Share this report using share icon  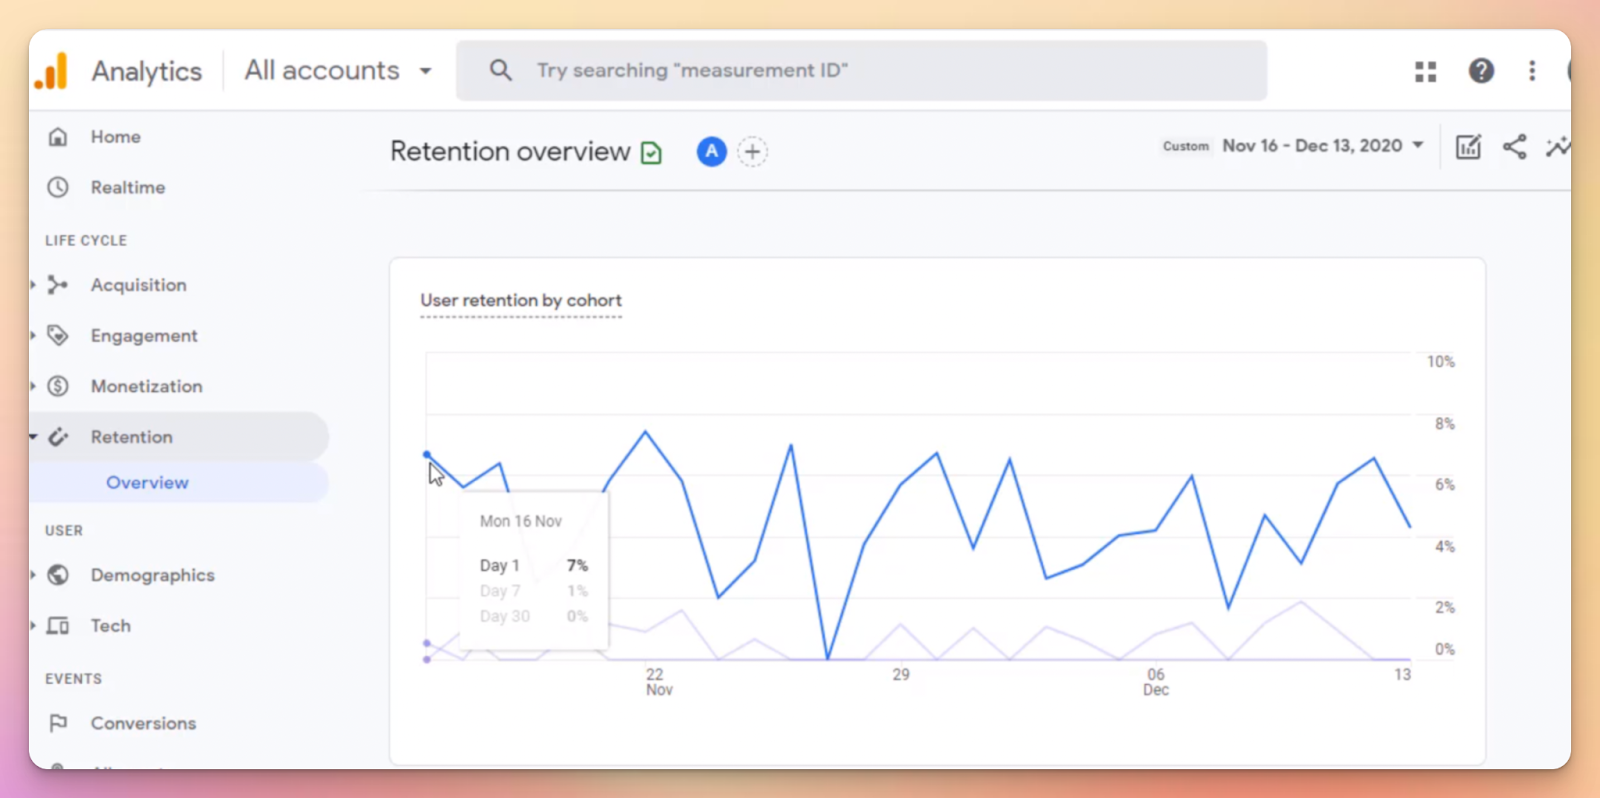pyautogui.click(x=1514, y=147)
